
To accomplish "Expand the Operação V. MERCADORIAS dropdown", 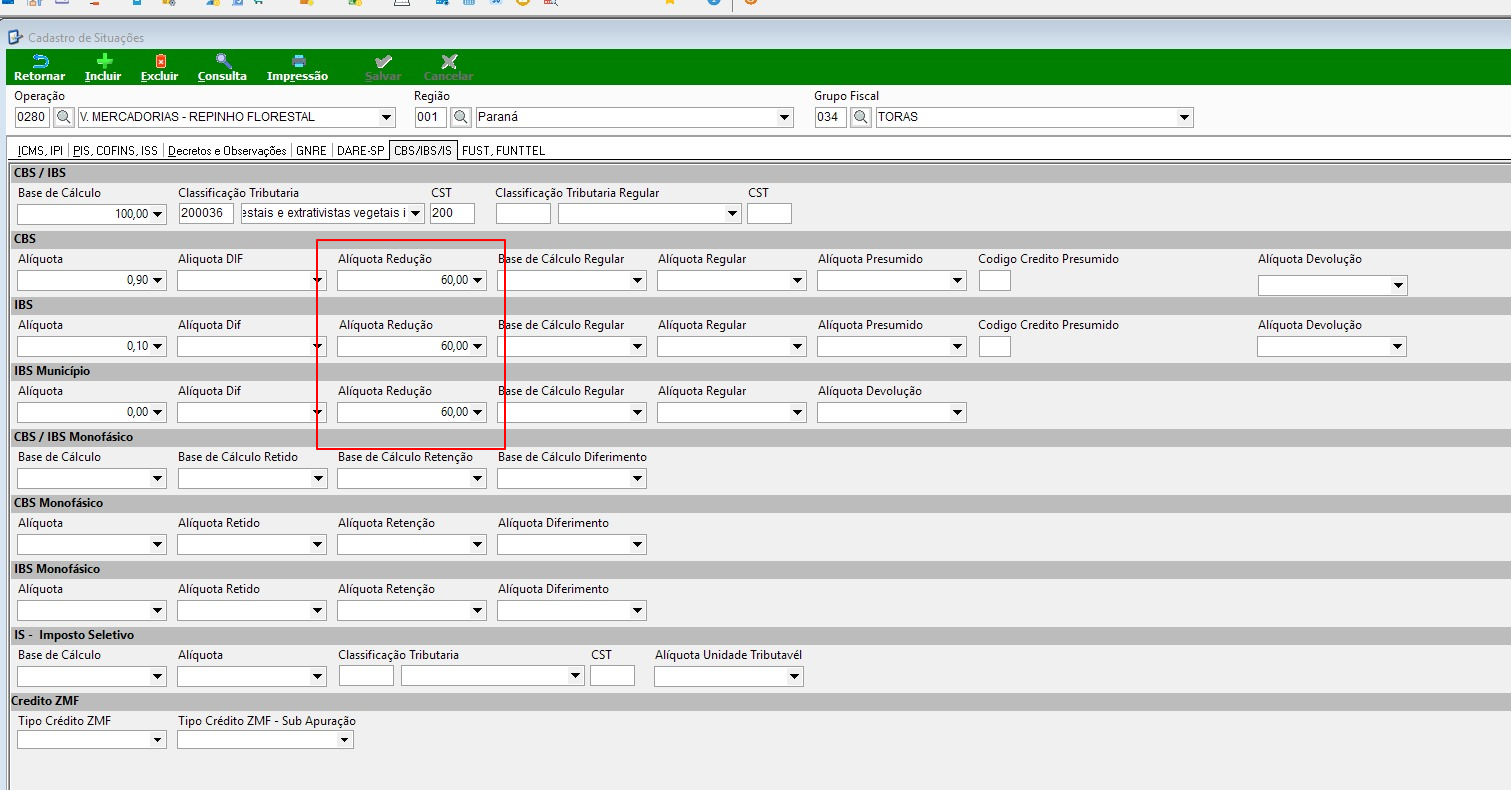I will click(x=387, y=117).
